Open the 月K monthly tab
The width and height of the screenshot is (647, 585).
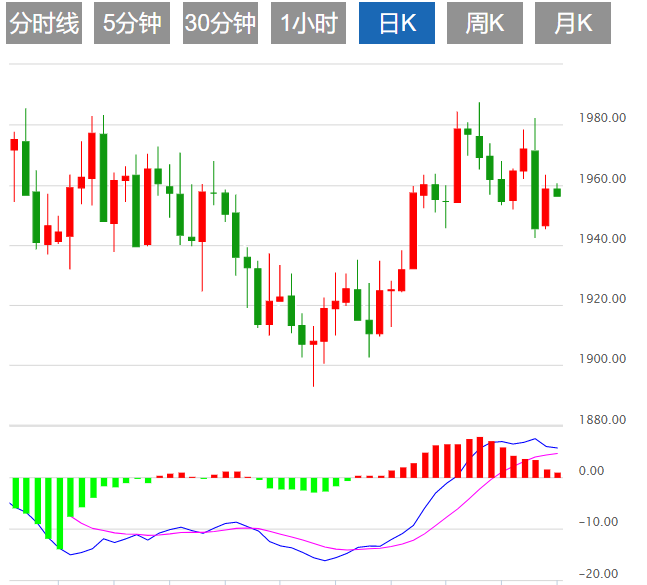pyautogui.click(x=573, y=23)
